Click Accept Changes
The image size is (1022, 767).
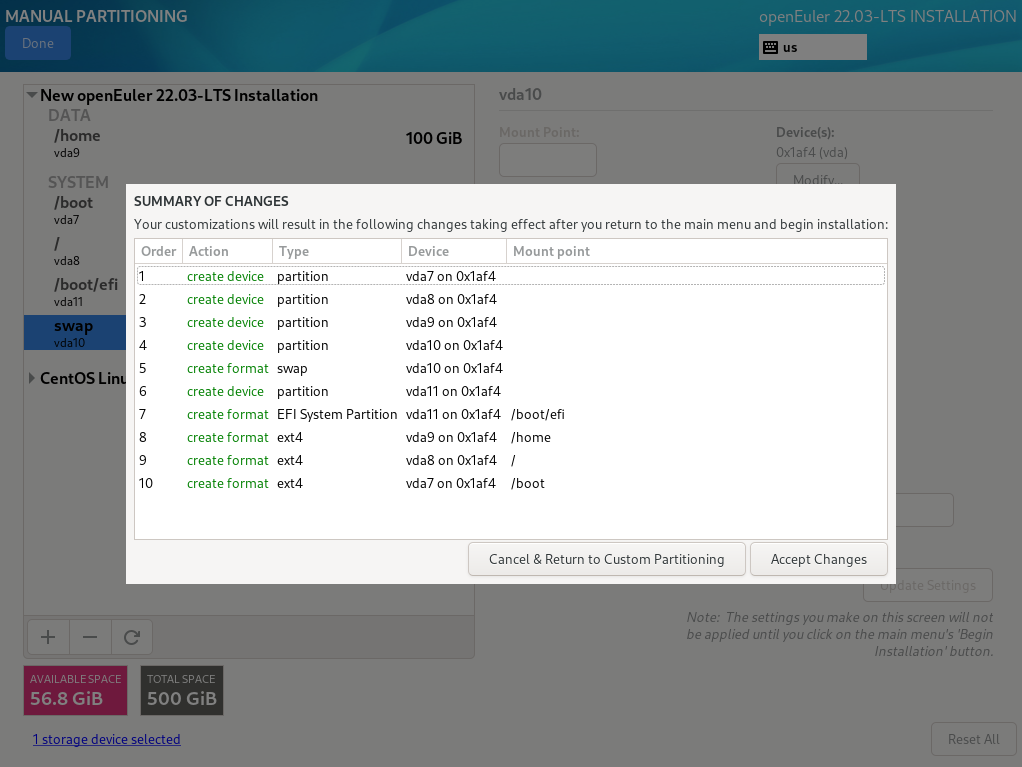click(819, 559)
